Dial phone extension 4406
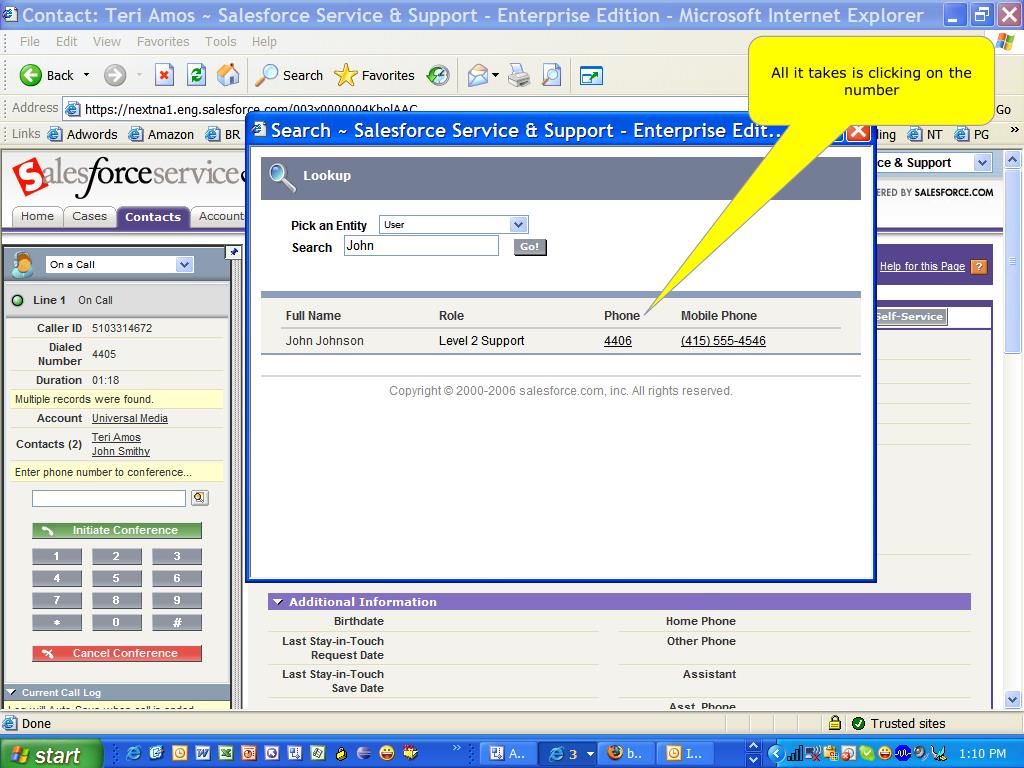Viewport: 1024px width, 768px height. (618, 341)
